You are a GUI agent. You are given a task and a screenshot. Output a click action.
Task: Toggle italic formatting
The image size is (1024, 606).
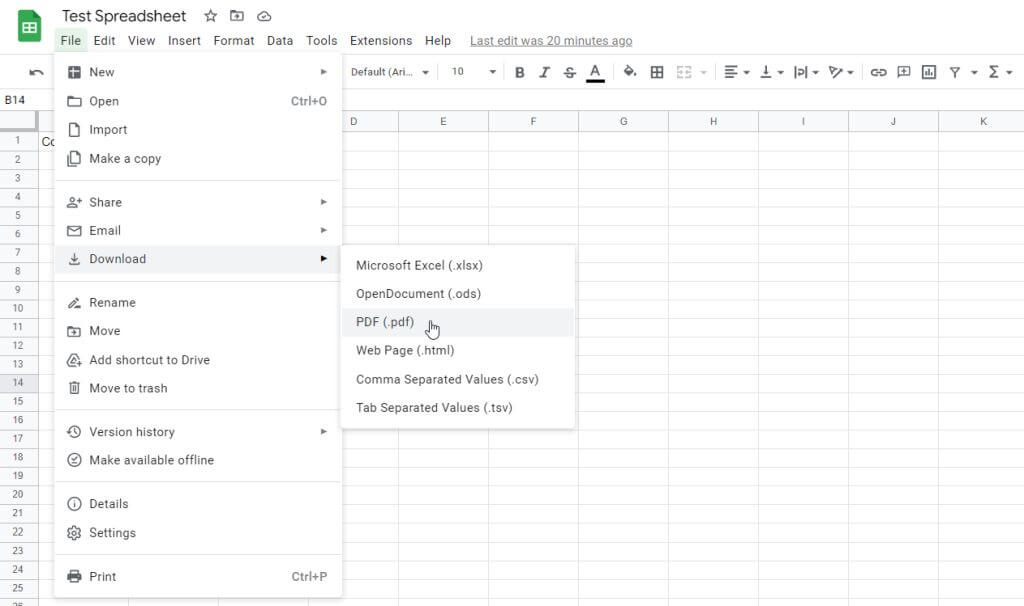pyautogui.click(x=544, y=72)
